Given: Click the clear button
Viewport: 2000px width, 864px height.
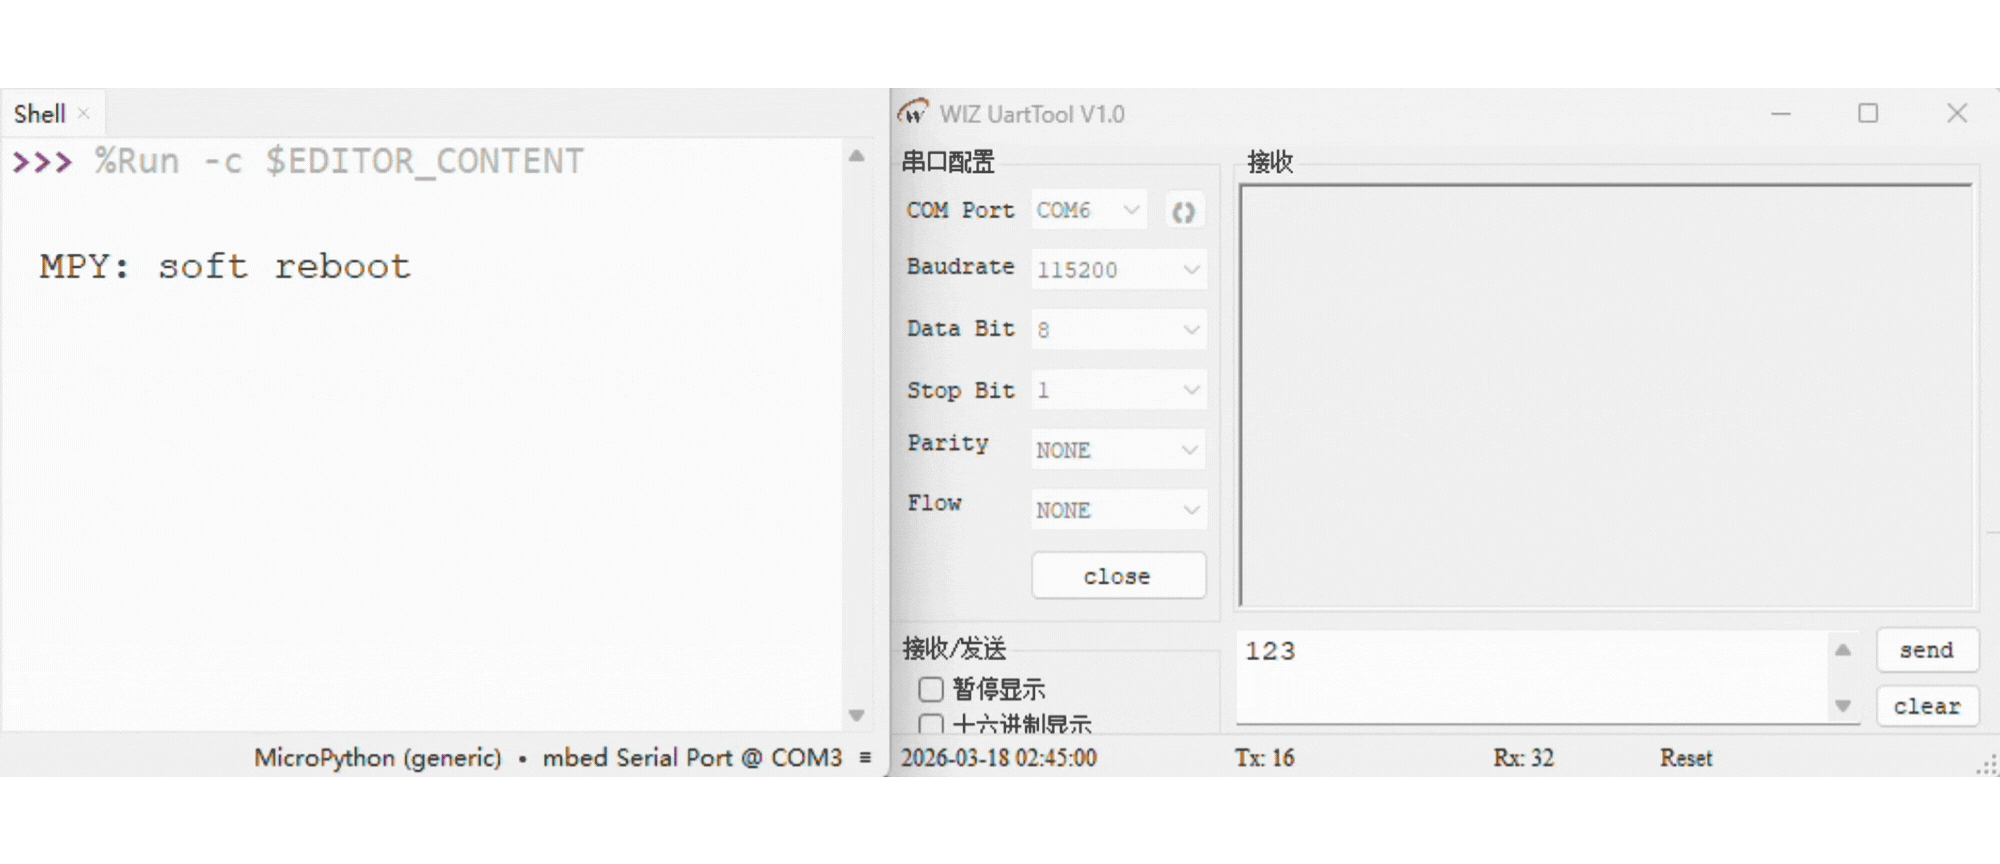Looking at the screenshot, I should [1927, 706].
